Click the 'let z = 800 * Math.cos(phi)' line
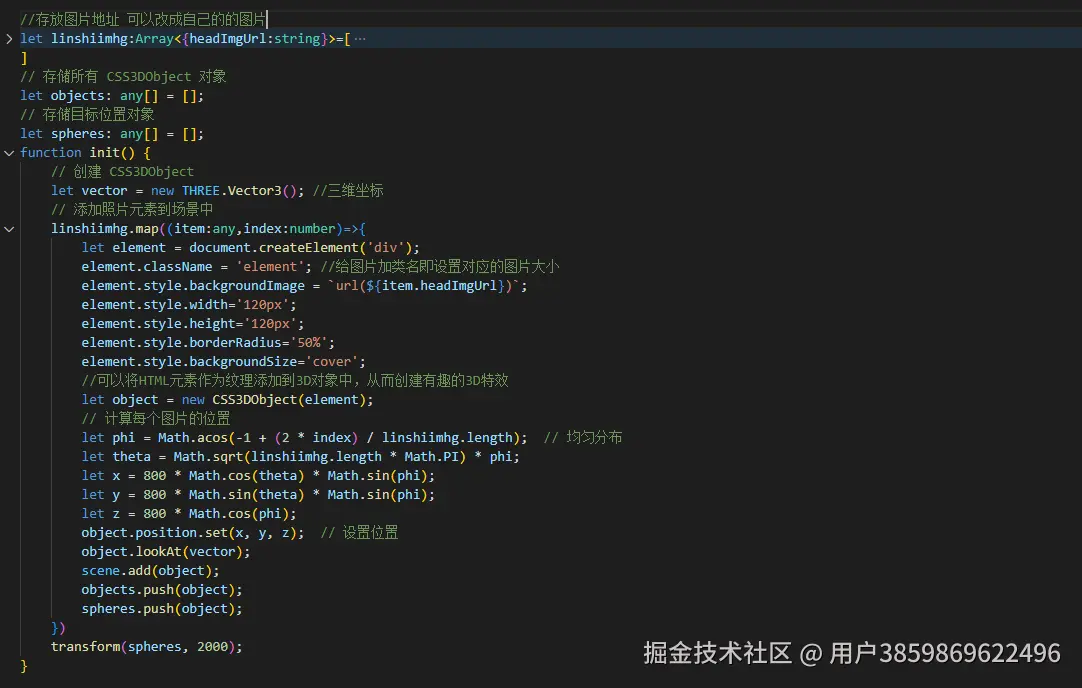This screenshot has width=1082, height=688. 189,513
